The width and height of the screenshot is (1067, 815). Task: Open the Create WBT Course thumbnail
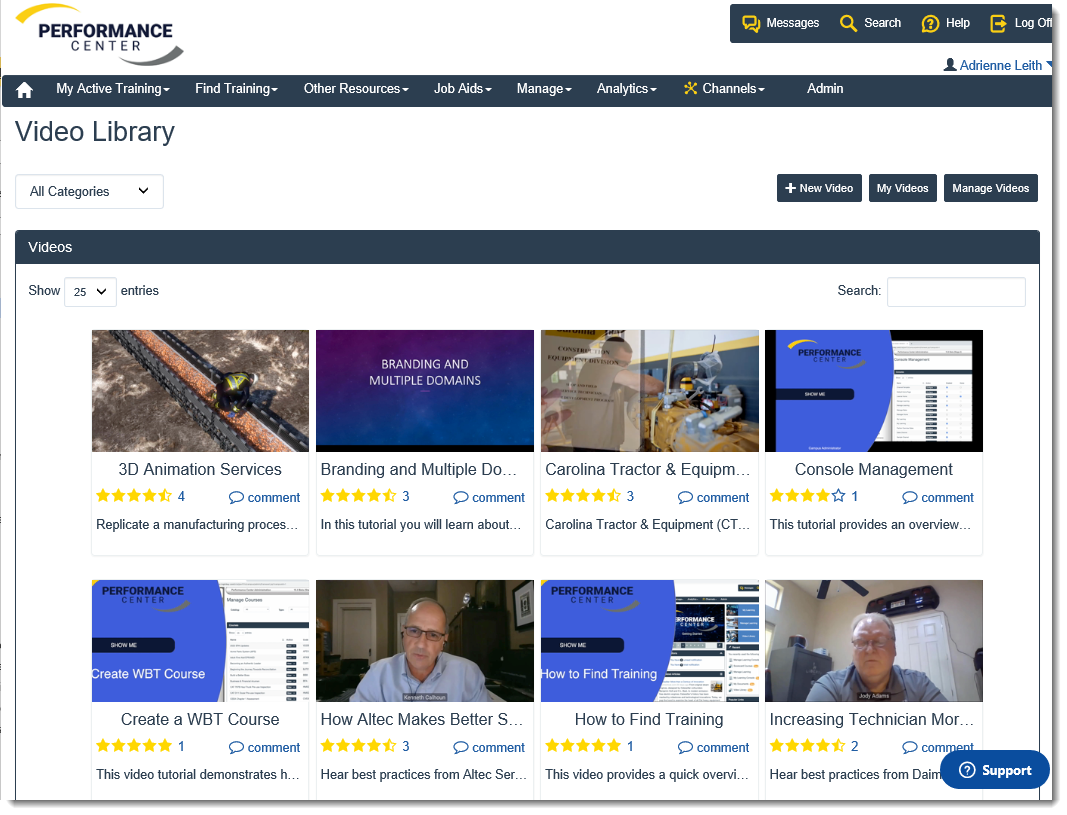pyautogui.click(x=200, y=640)
